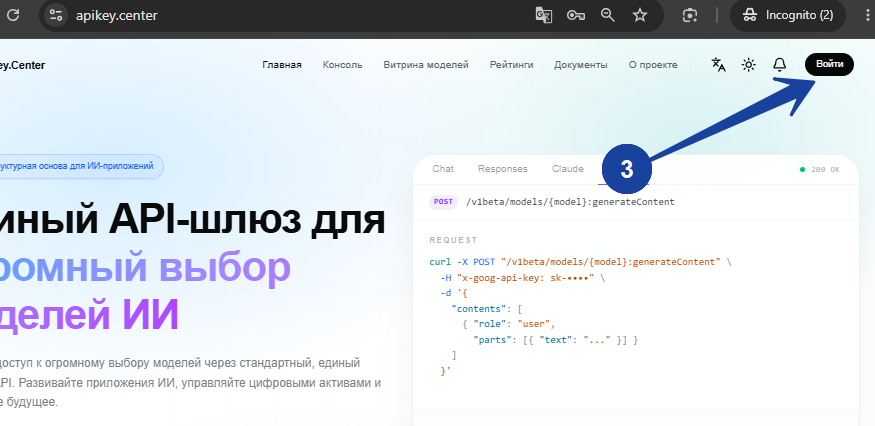
Task: Click the Incognito (2) profile button
Action: (x=788, y=15)
